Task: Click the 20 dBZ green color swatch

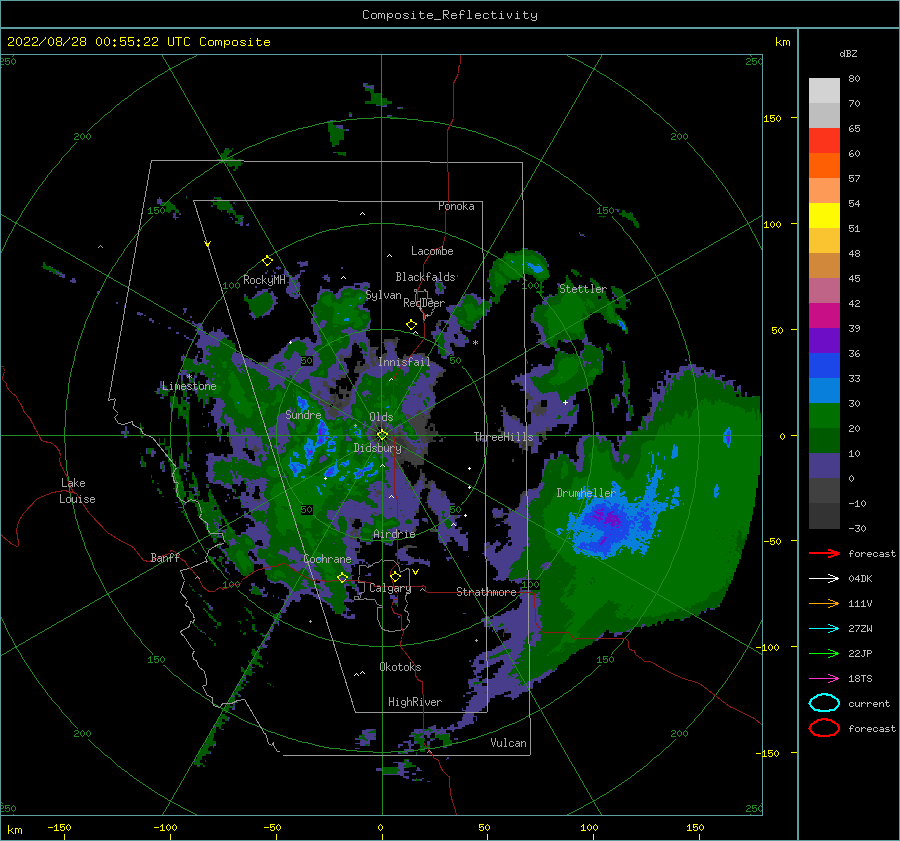Action: coord(824,416)
